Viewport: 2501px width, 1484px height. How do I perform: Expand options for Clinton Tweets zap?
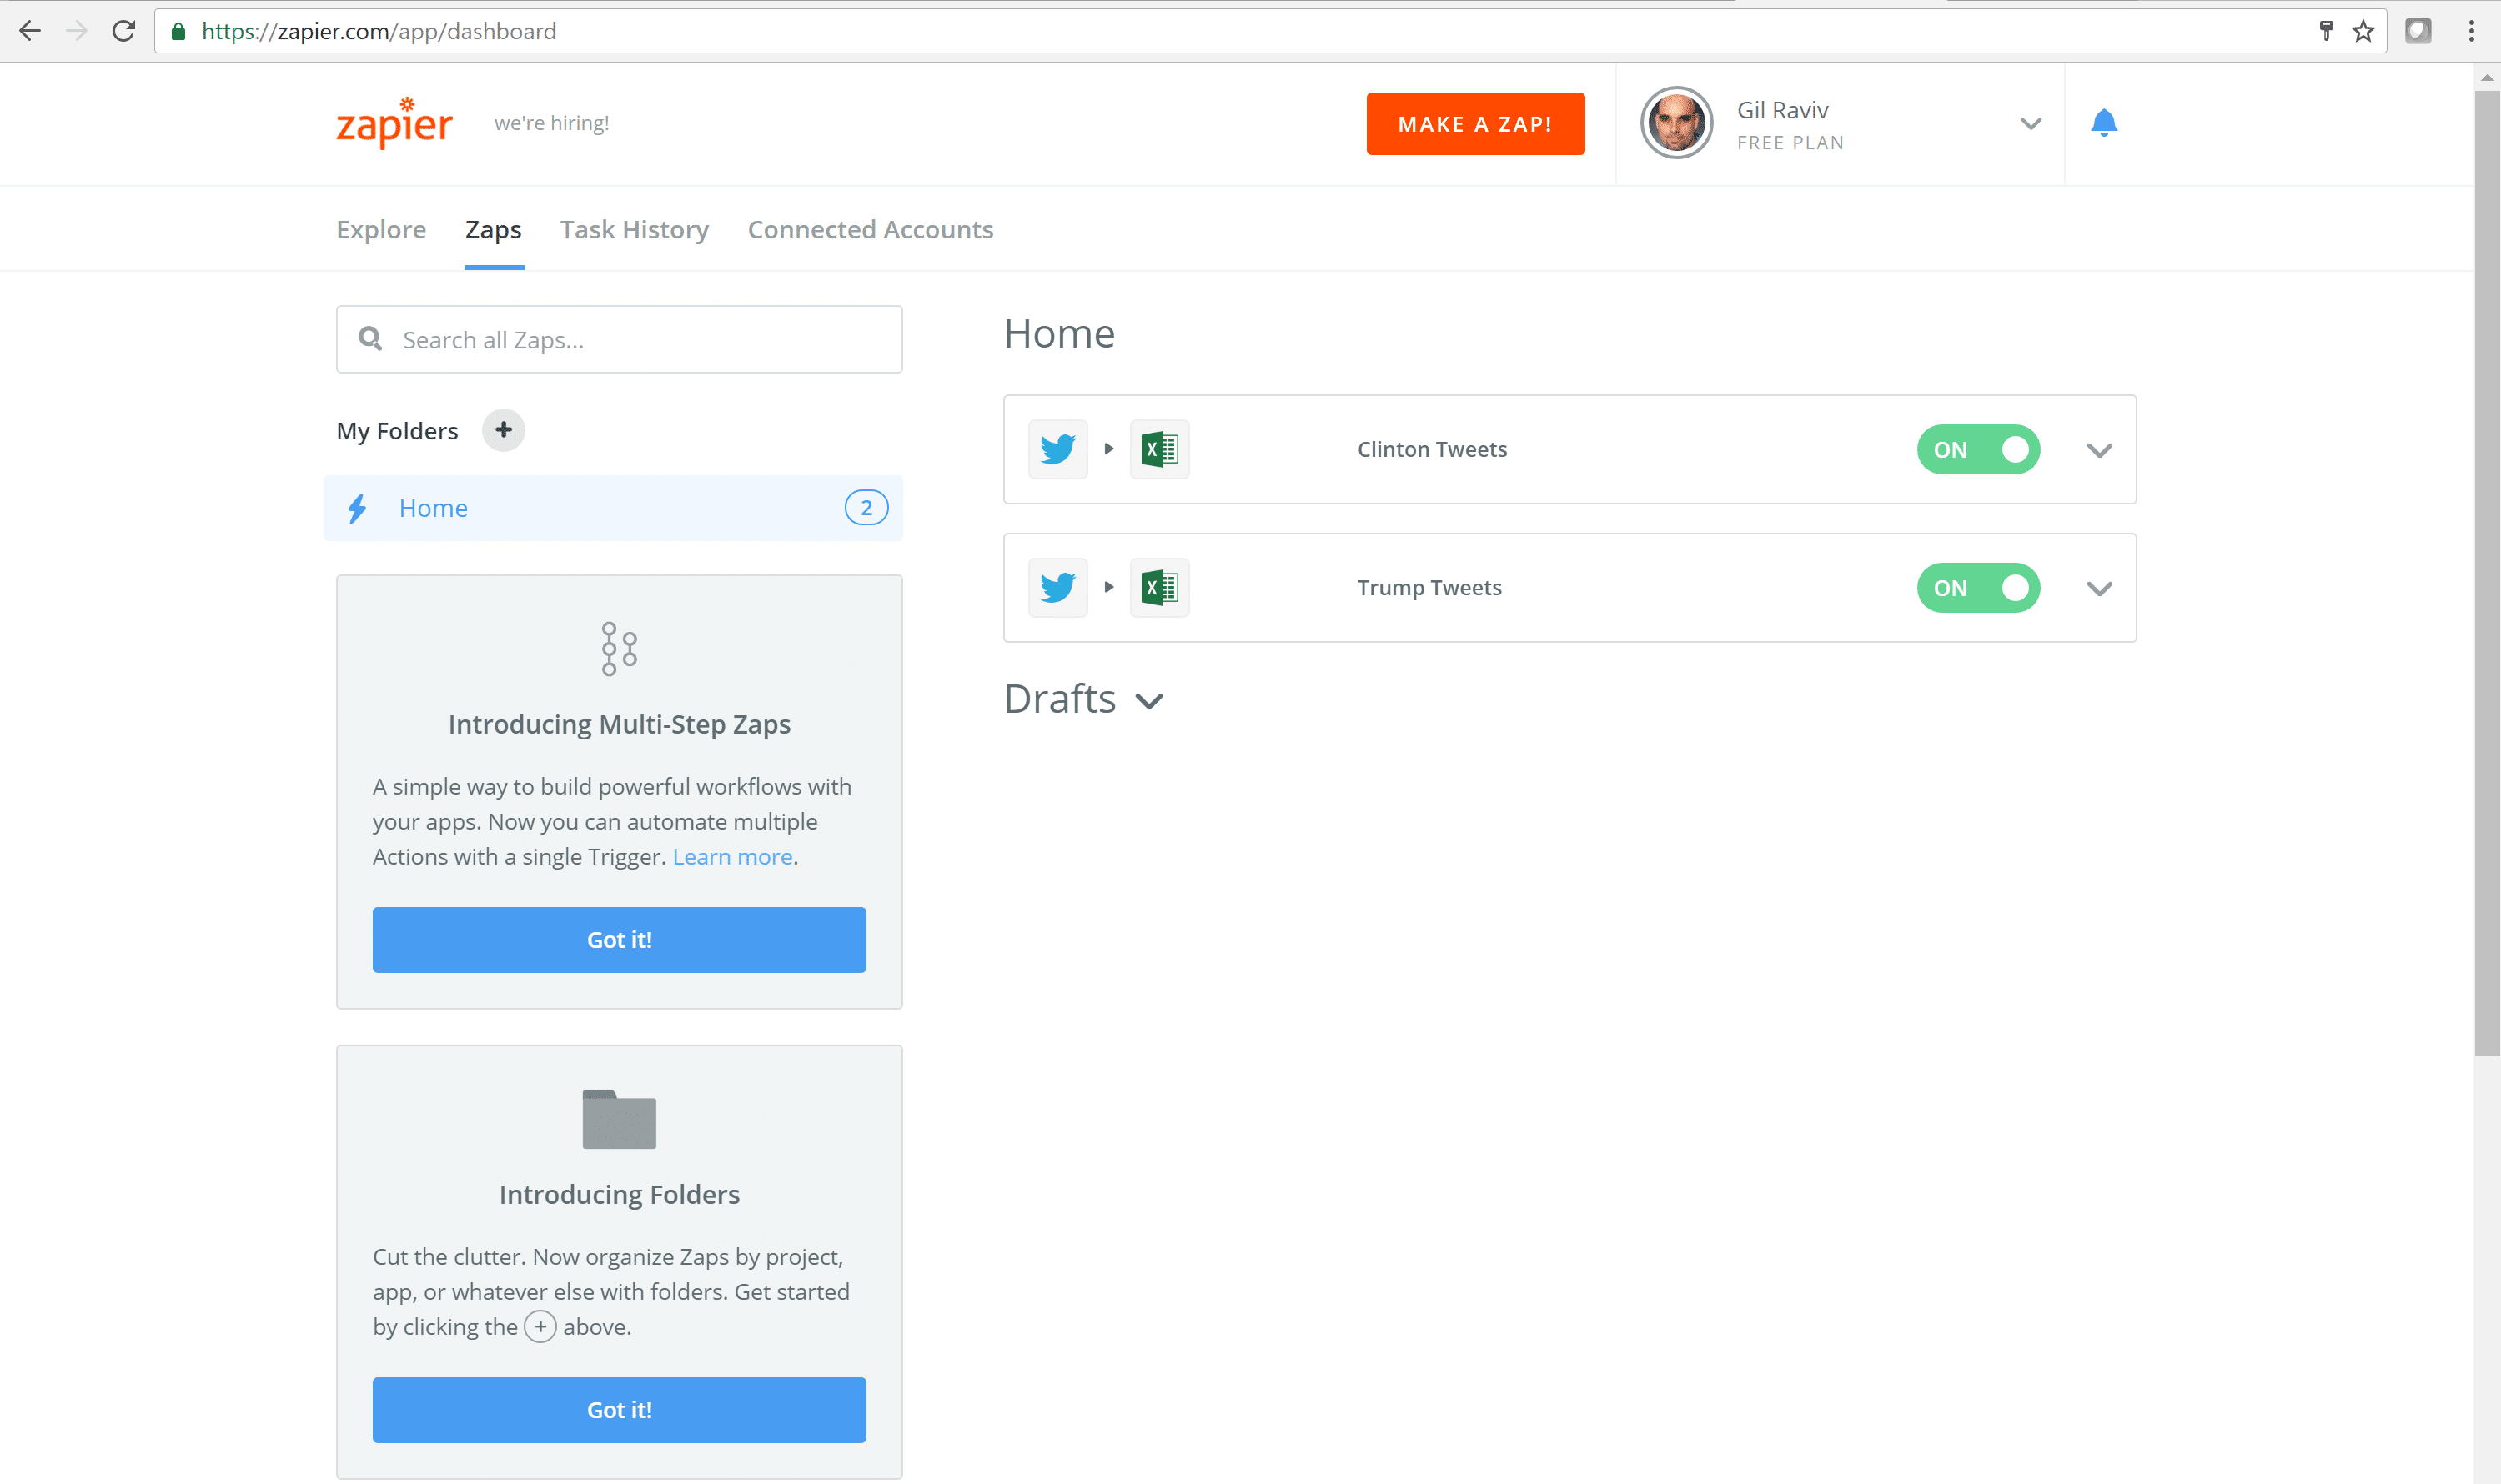click(2098, 450)
